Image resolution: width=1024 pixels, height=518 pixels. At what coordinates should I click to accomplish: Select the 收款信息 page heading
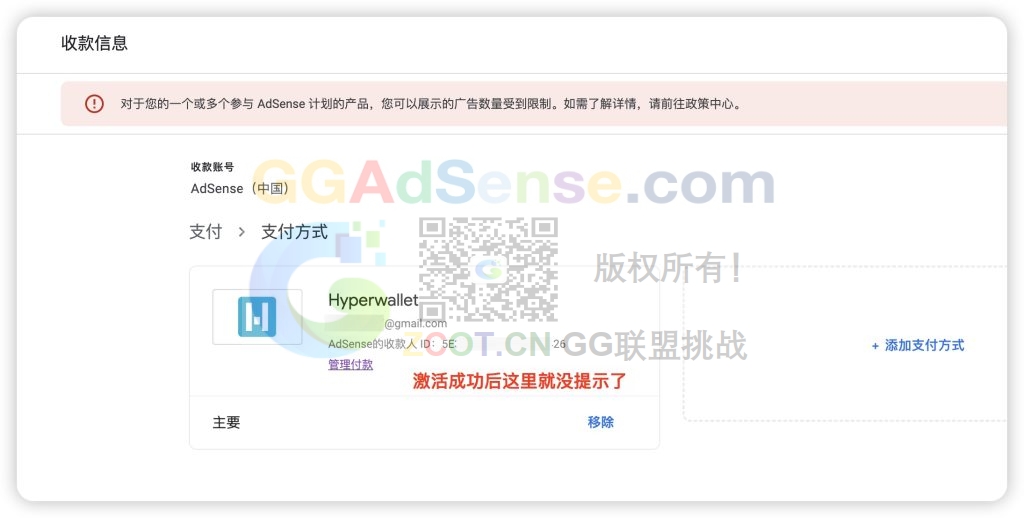coord(95,43)
